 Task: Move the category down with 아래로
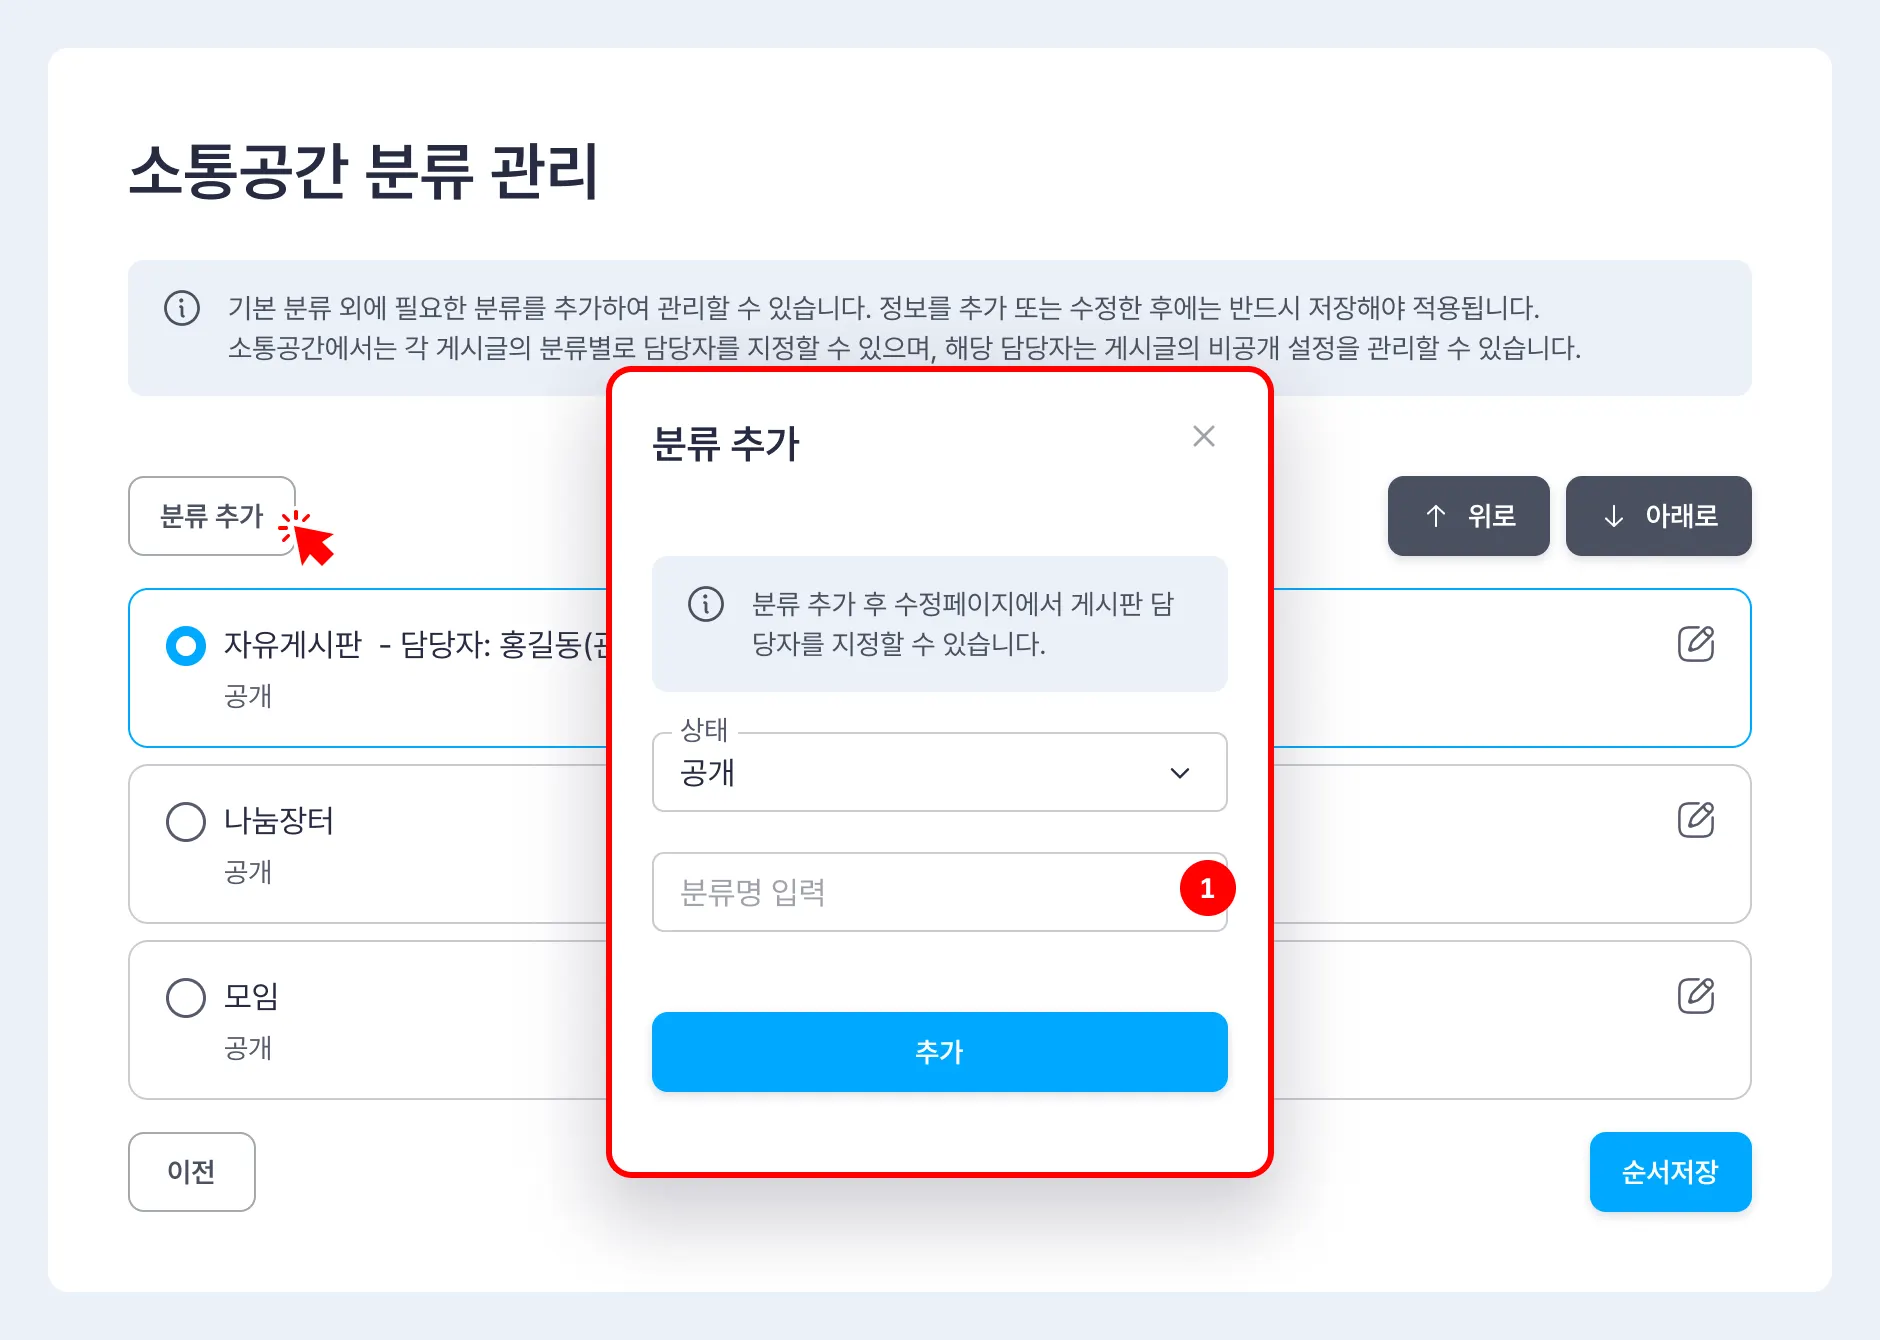(1658, 516)
